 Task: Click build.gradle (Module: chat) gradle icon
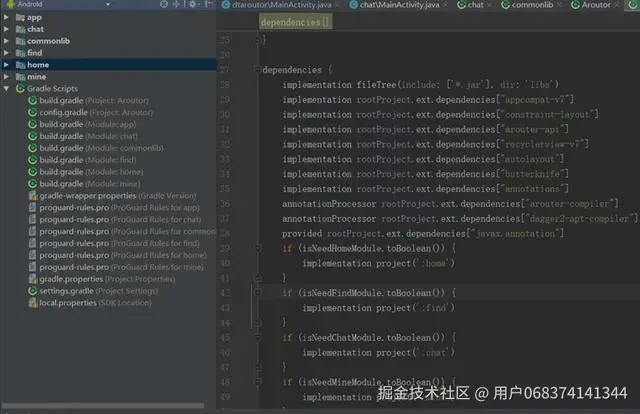[x=33, y=136]
